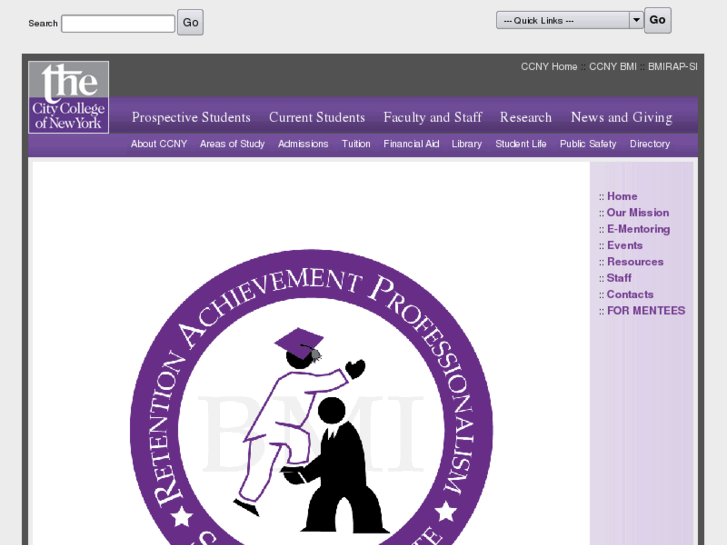
Task: Open the BMIRAP-SI top link
Action: tap(672, 67)
